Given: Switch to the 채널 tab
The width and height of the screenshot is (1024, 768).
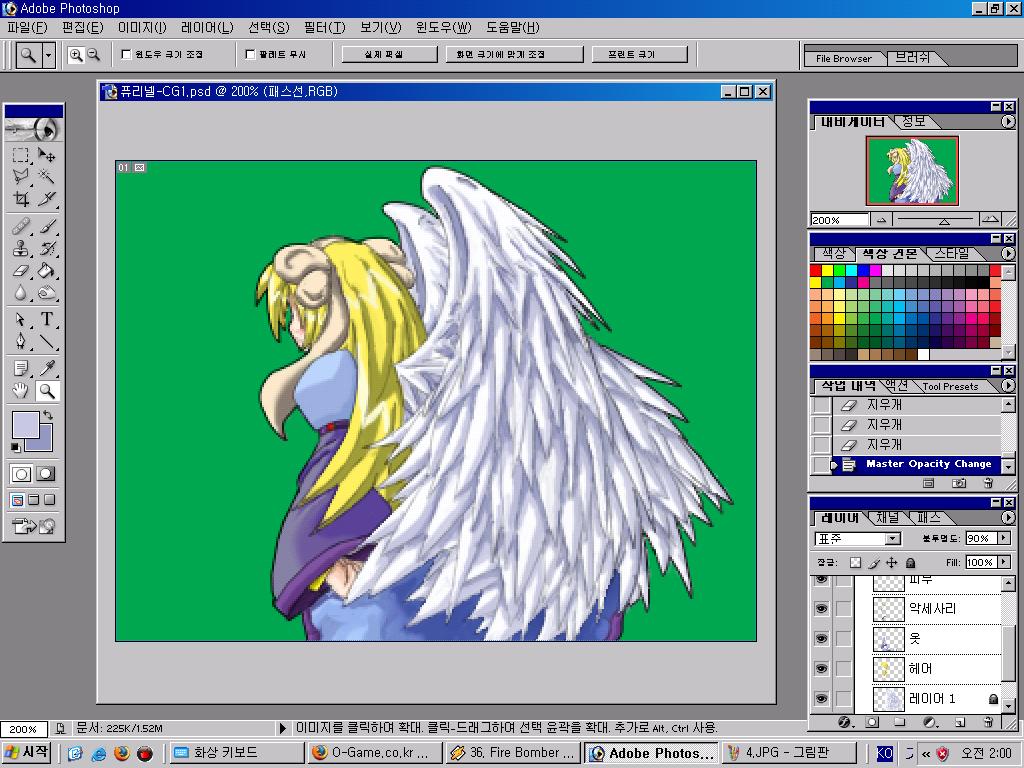Looking at the screenshot, I should tap(888, 517).
